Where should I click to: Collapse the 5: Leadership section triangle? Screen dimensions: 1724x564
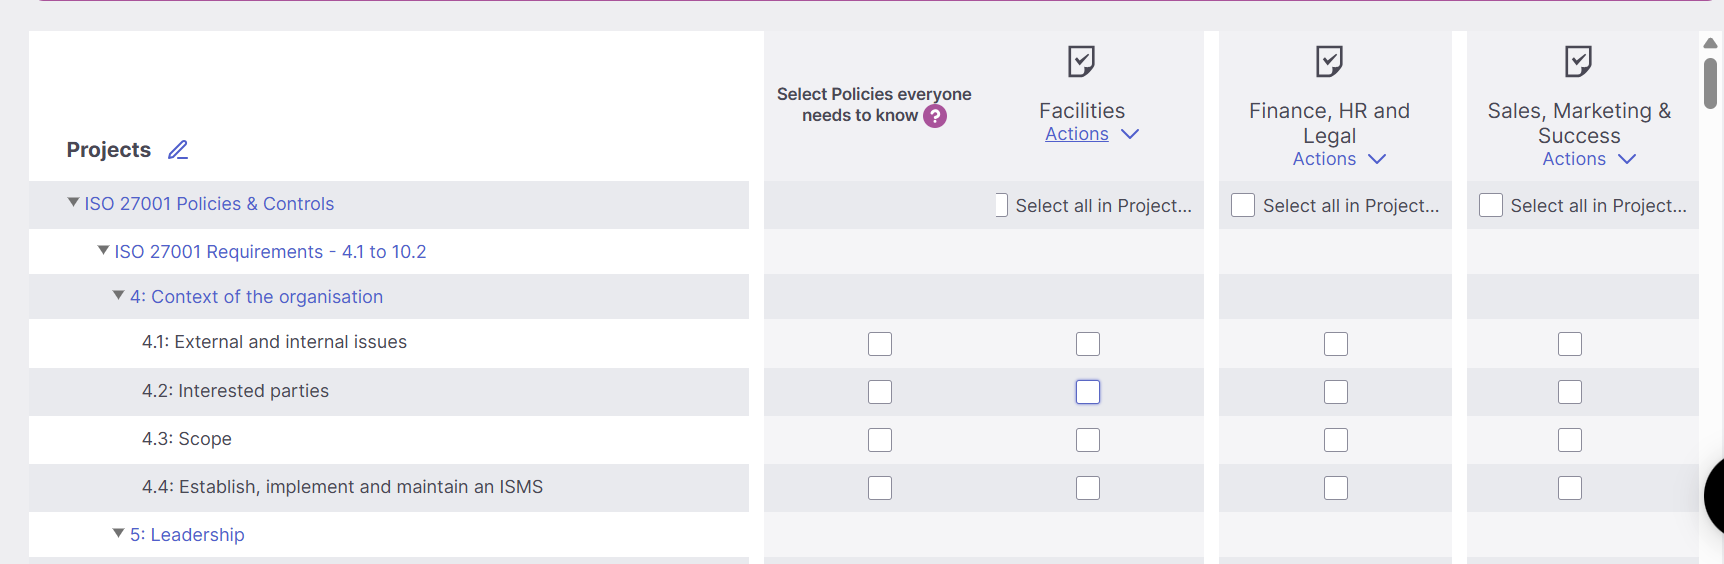pyautogui.click(x=119, y=534)
